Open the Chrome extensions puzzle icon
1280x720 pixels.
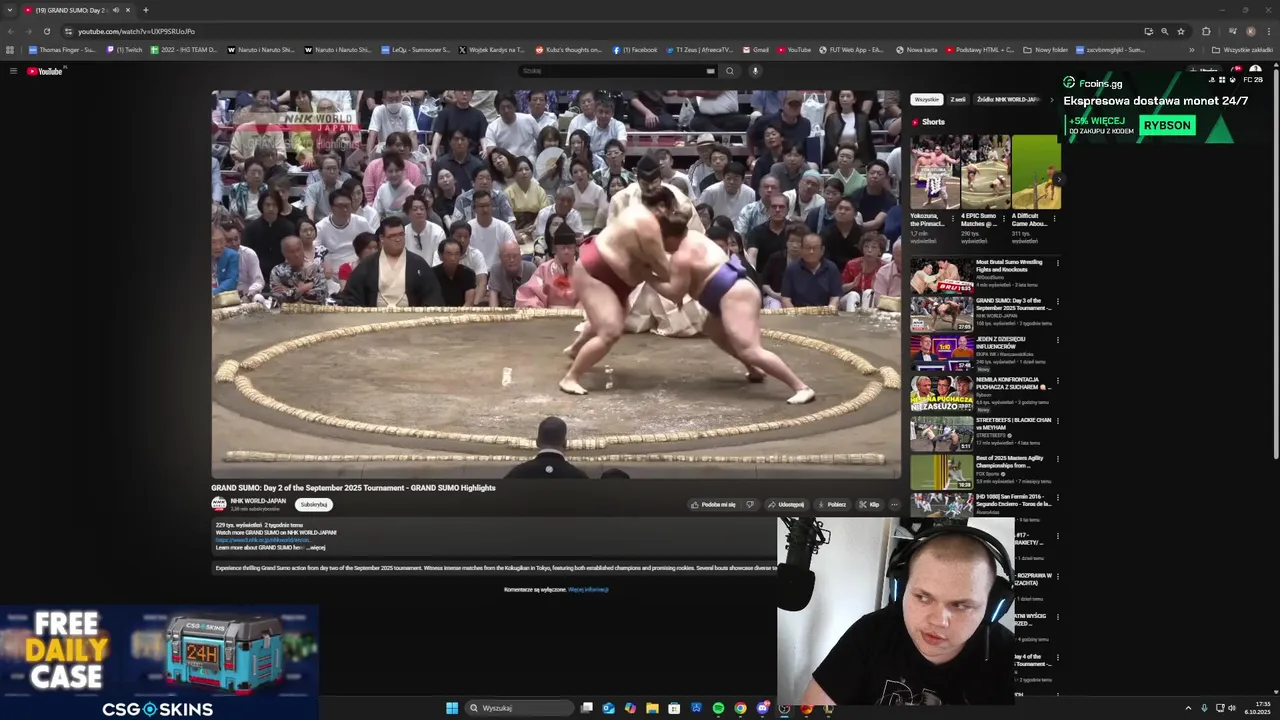pos(1206,31)
